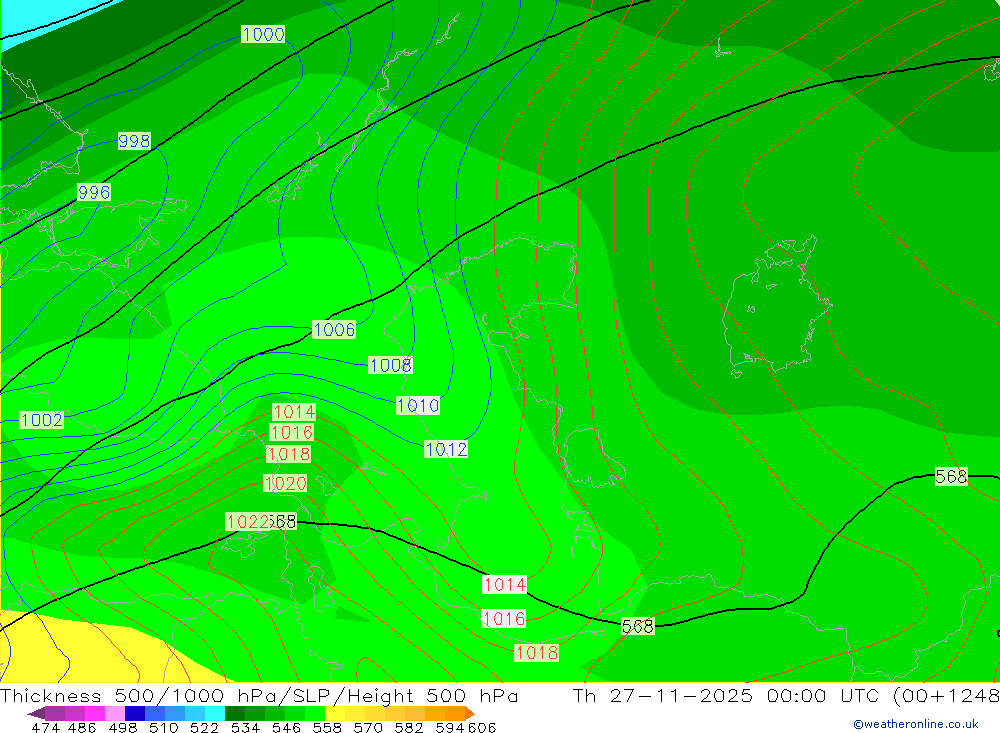Viewport: 1000px width, 733px height.
Task: Click the legend value 582
Action: pos(408,727)
